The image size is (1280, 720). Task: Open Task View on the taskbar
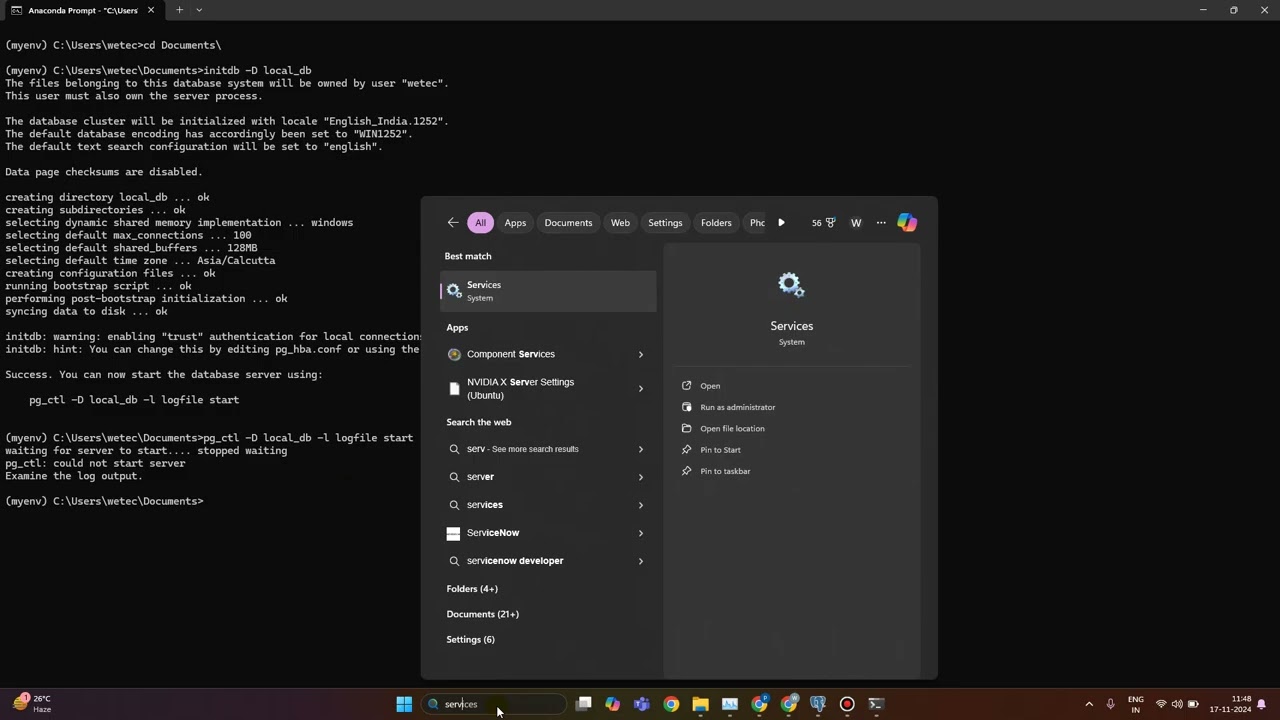[584, 704]
